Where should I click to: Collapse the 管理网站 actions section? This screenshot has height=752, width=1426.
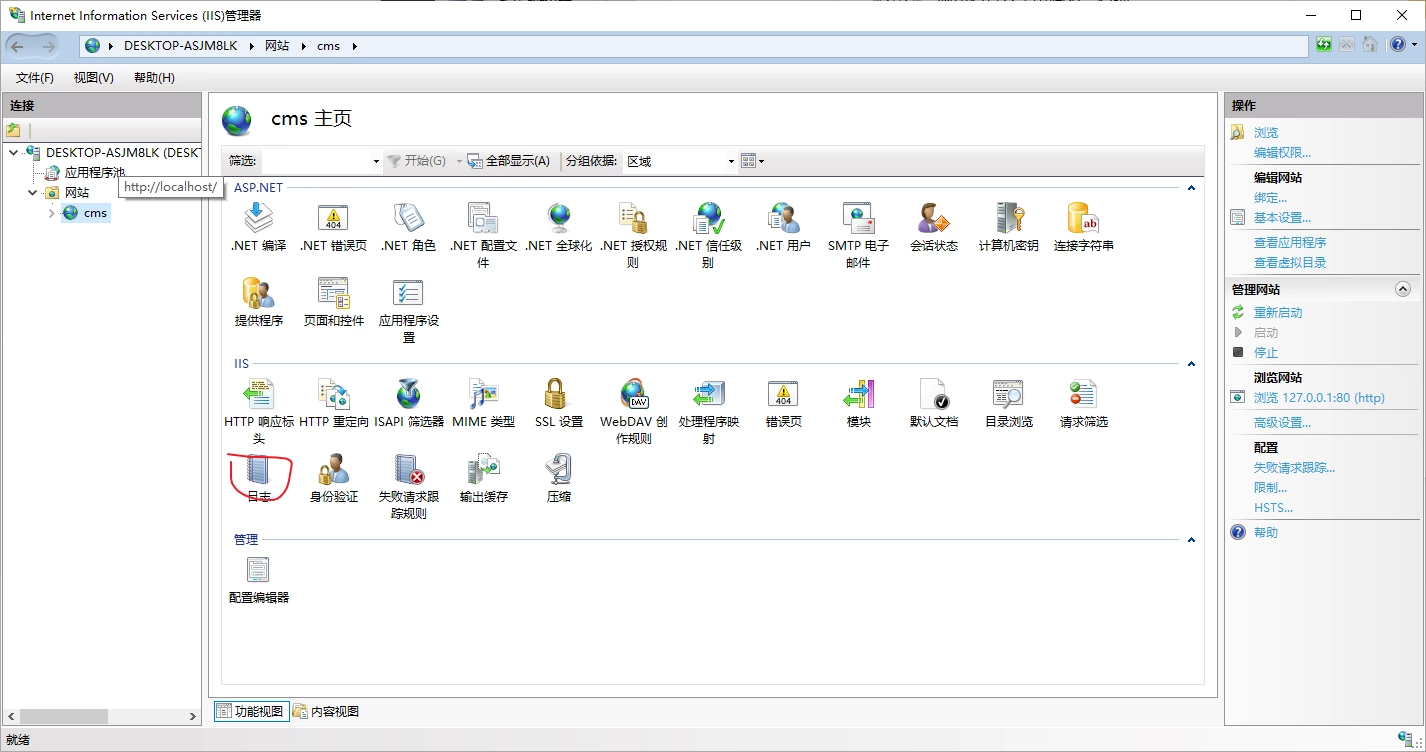[1402, 289]
